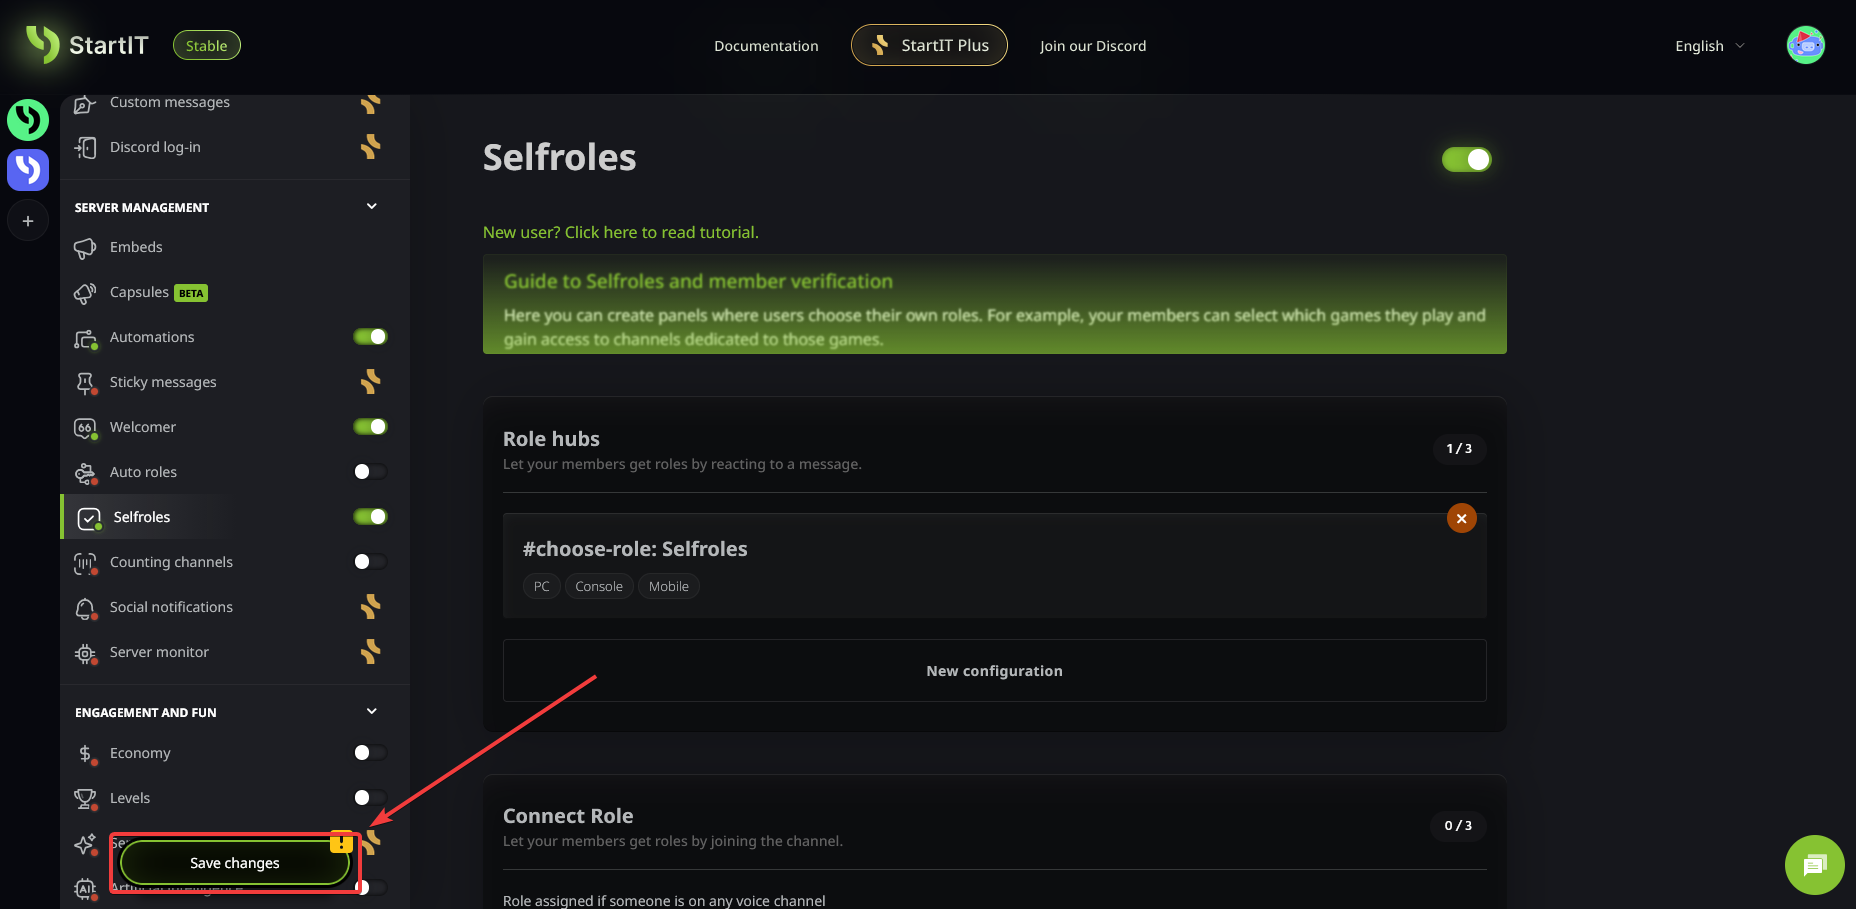Viewport: 1856px width, 909px height.
Task: Click Save changes button
Action: 235,863
